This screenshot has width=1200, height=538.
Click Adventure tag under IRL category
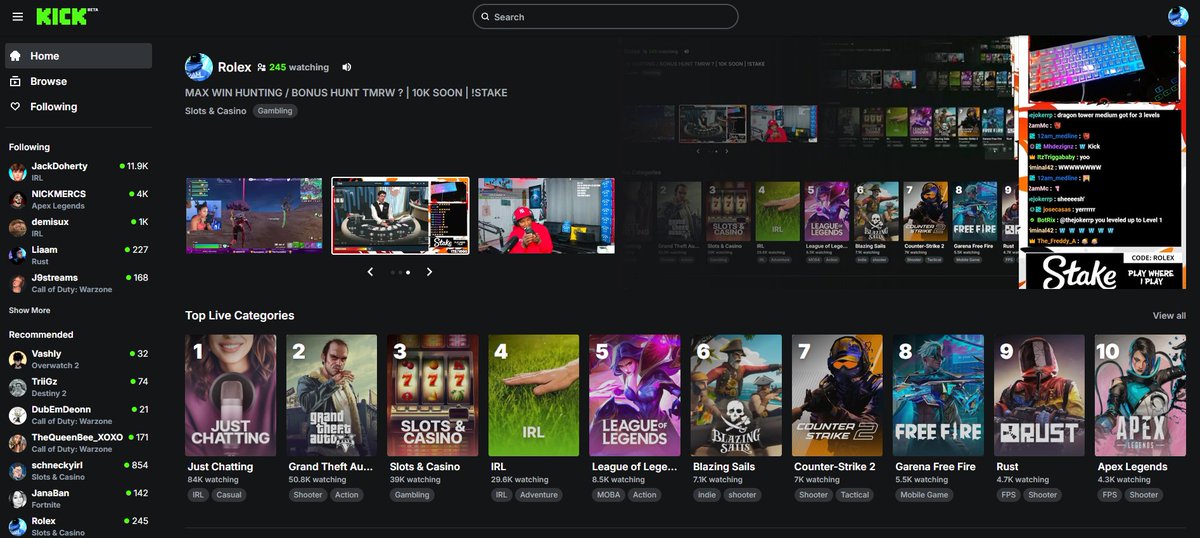(539, 495)
